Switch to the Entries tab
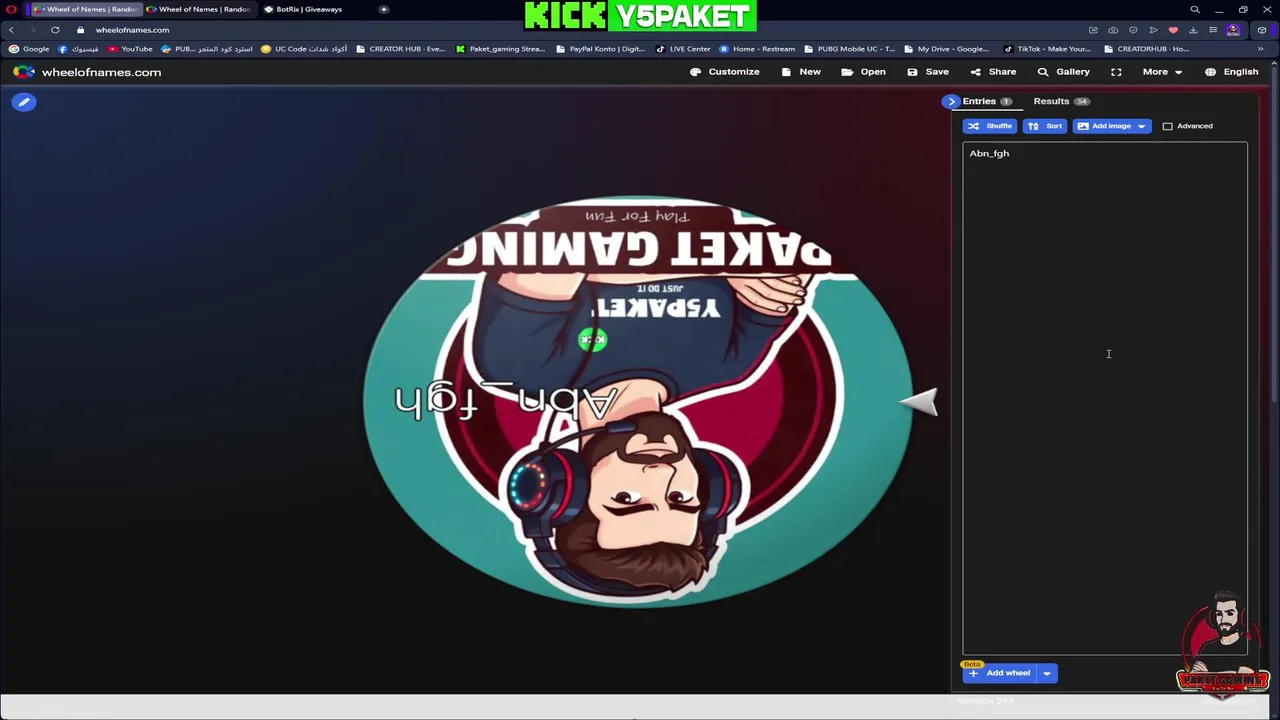 coord(987,101)
